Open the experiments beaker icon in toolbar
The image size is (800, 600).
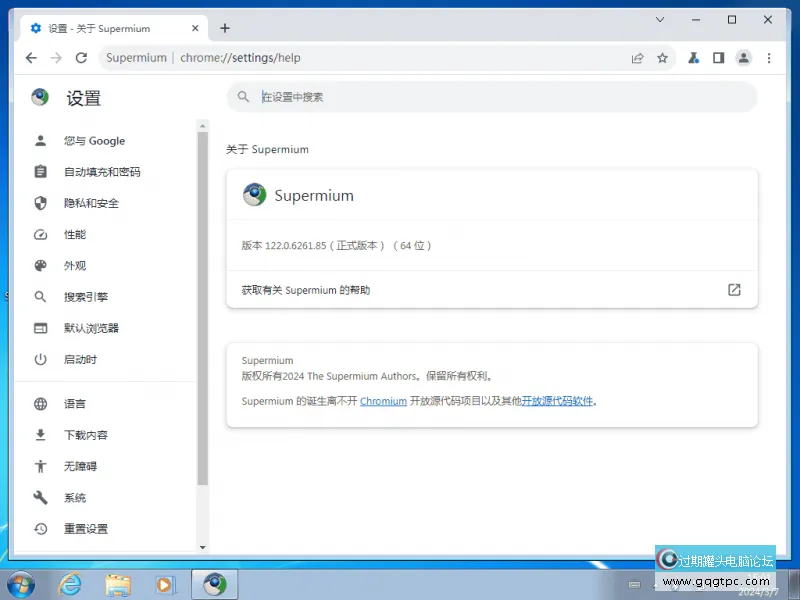point(694,58)
